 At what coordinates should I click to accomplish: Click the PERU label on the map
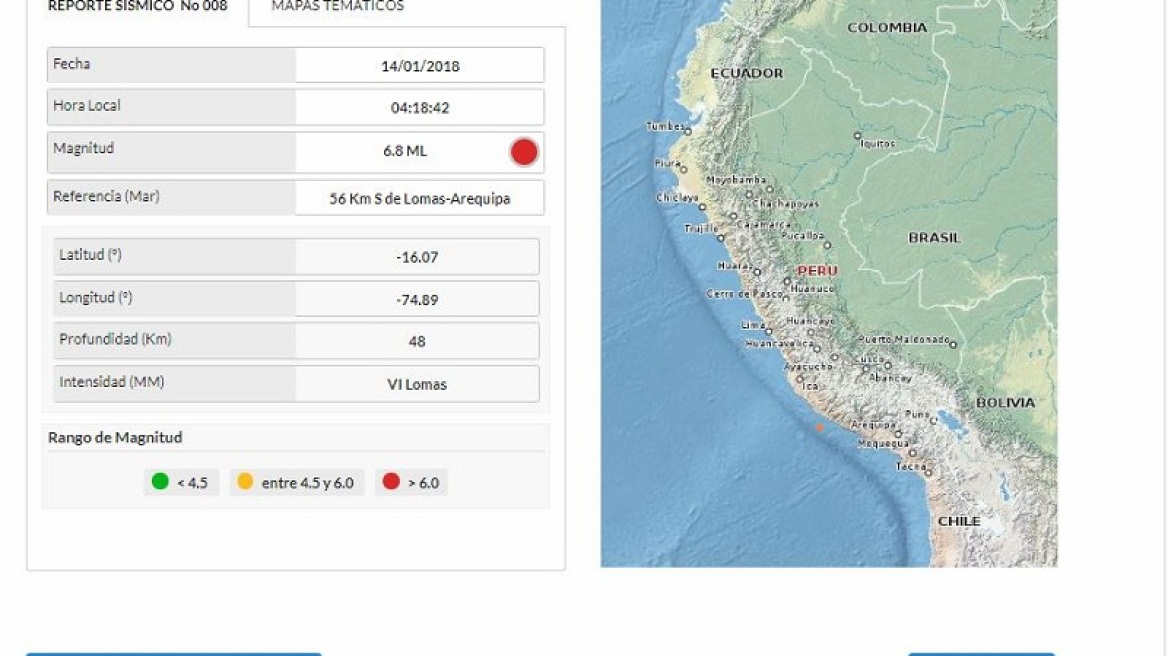pos(817,271)
